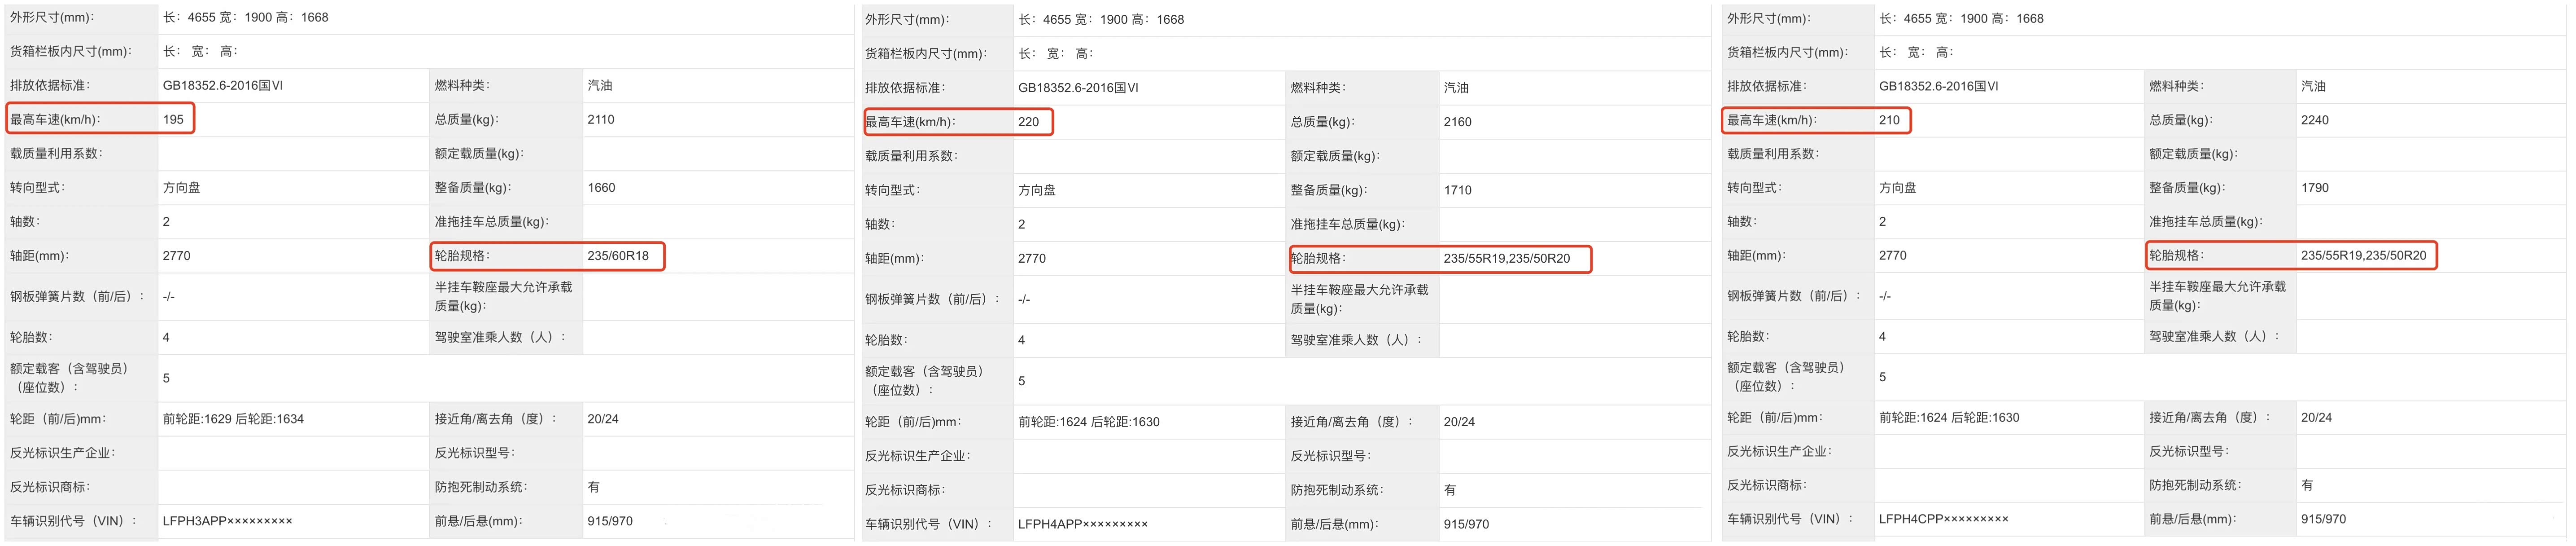The width and height of the screenshot is (2576, 546).
Task: Click the max speed value 195
Action: click(173, 120)
